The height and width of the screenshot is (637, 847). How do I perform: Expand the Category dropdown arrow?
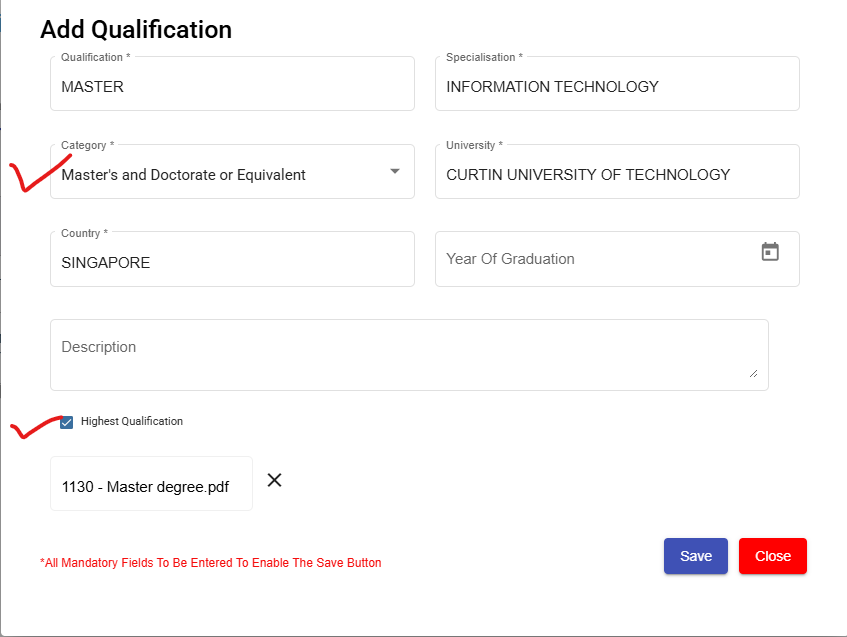tap(395, 171)
